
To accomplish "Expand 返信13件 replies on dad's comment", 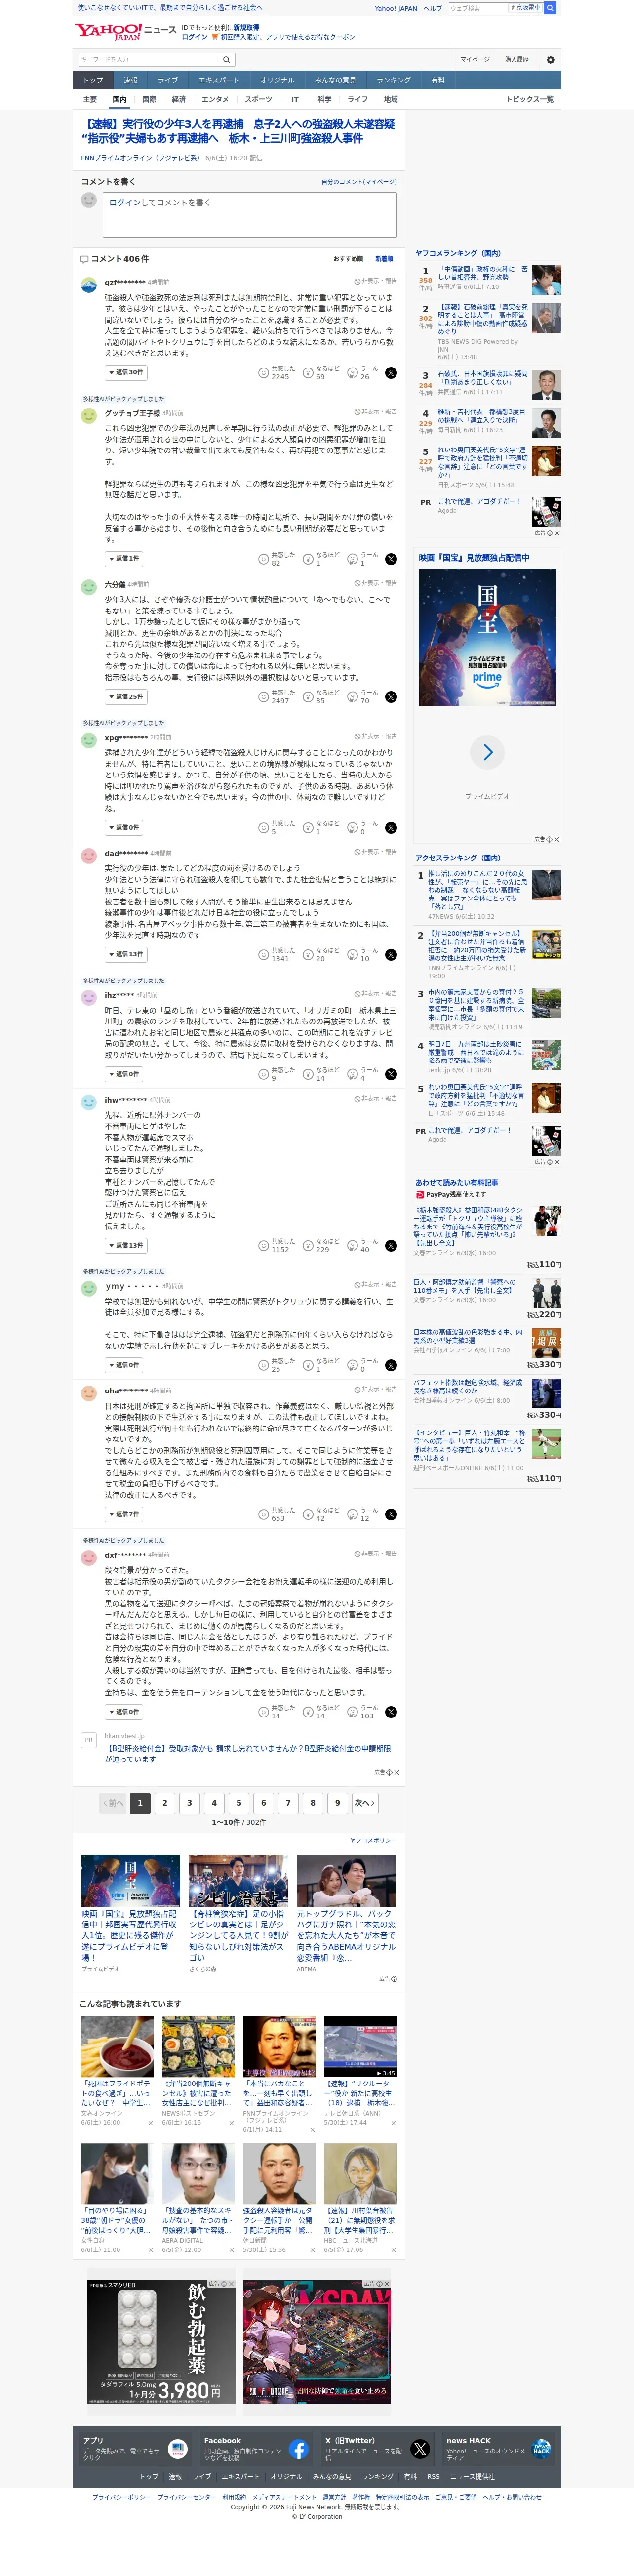I will click(x=125, y=955).
